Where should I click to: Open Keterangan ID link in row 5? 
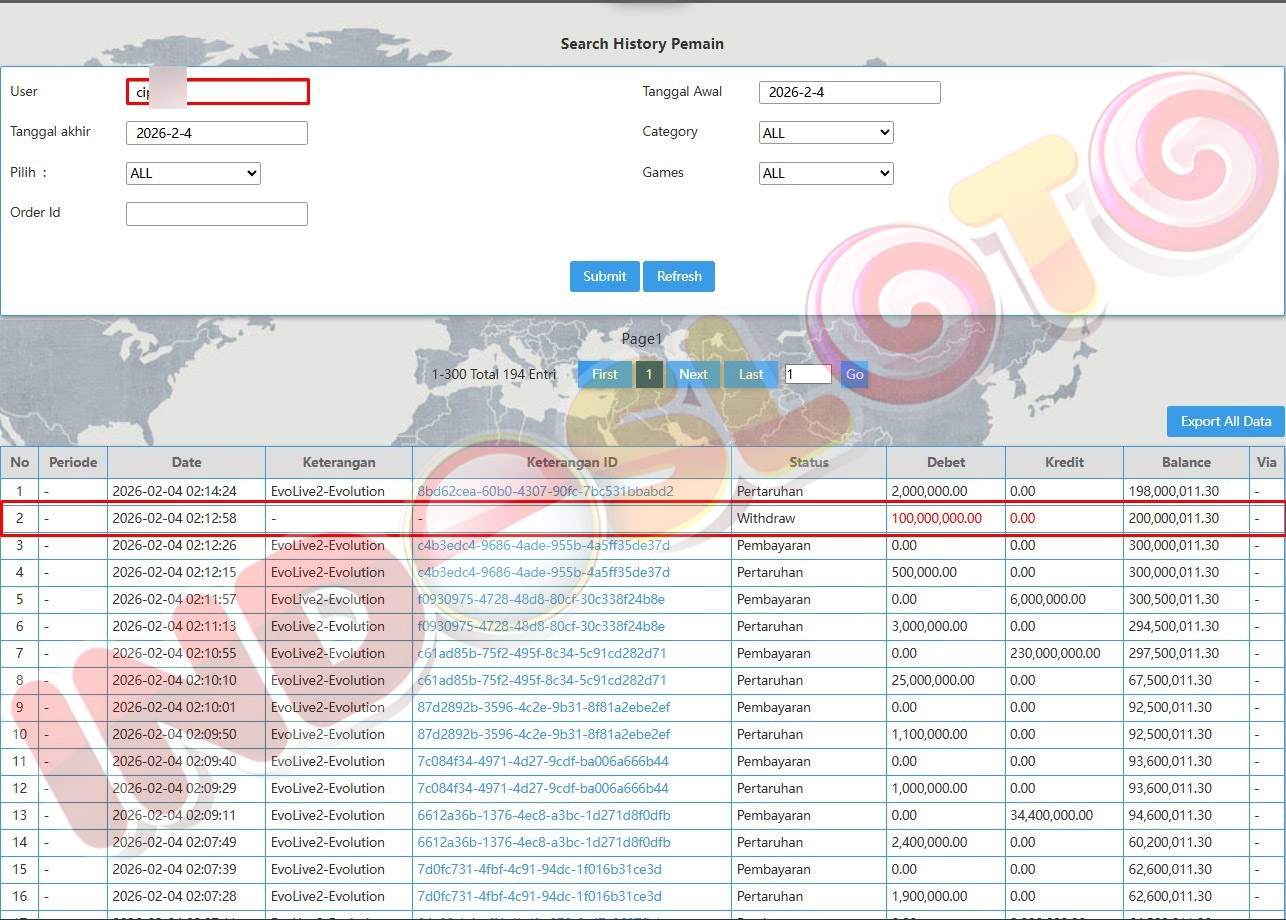pyautogui.click(x=540, y=599)
